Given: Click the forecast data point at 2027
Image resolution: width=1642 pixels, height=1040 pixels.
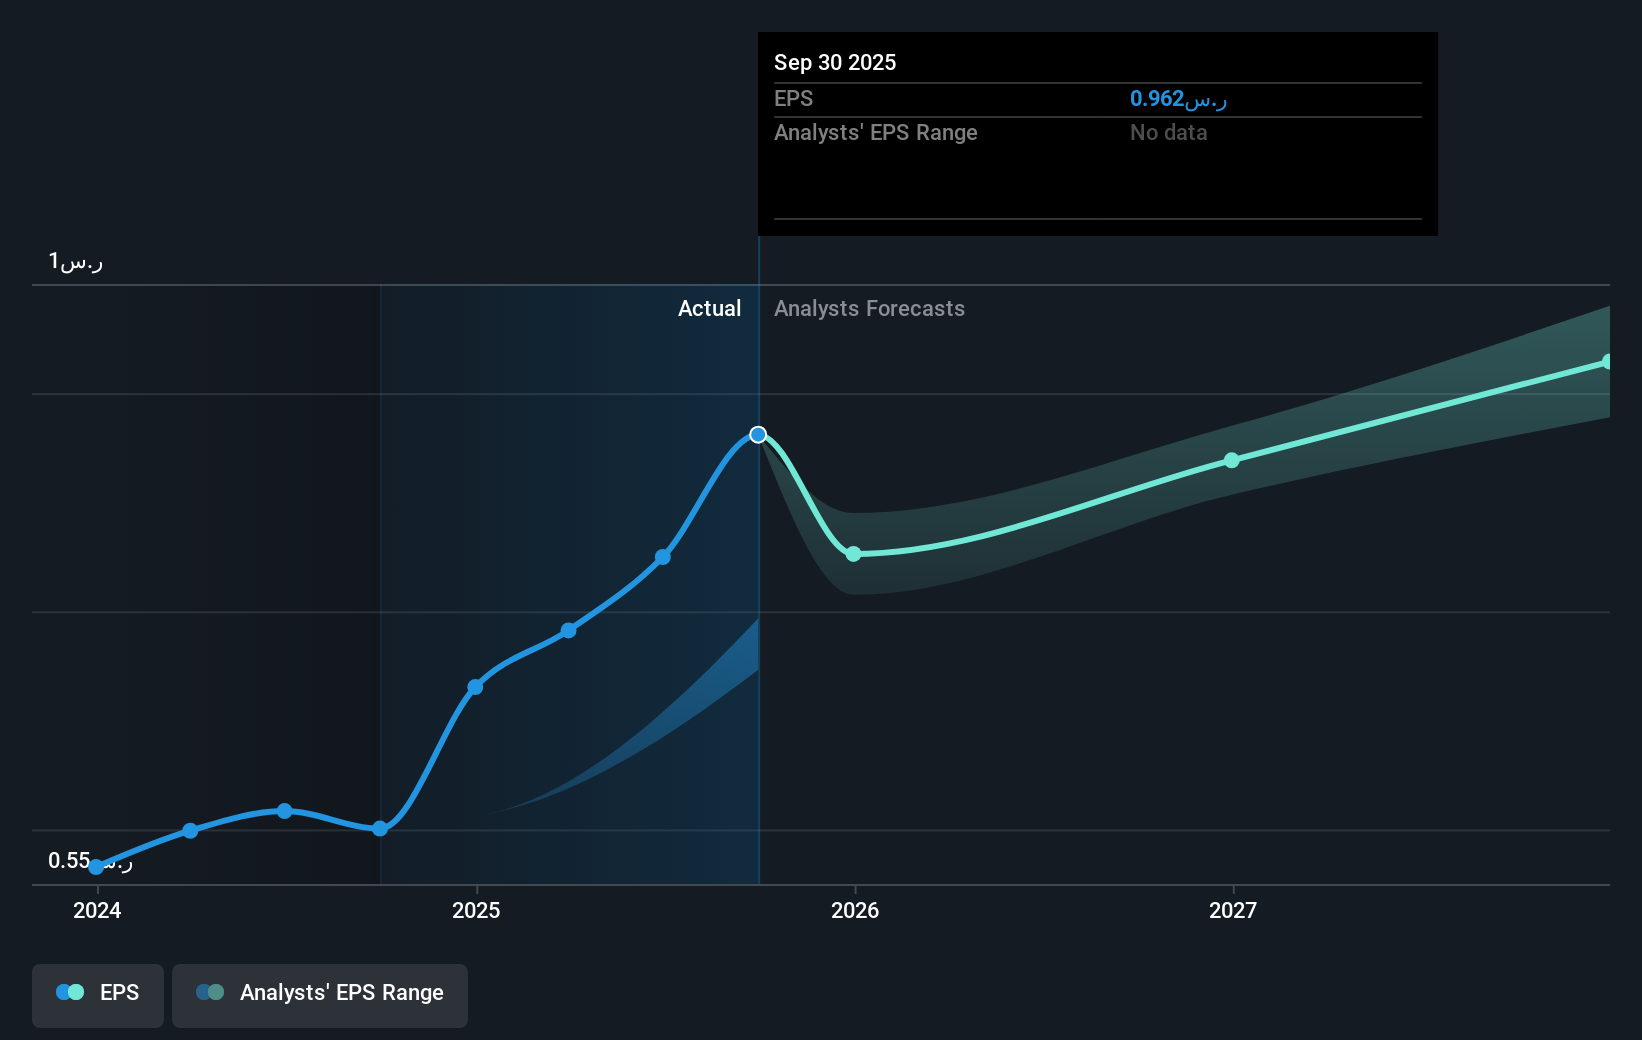Looking at the screenshot, I should coord(1232,460).
